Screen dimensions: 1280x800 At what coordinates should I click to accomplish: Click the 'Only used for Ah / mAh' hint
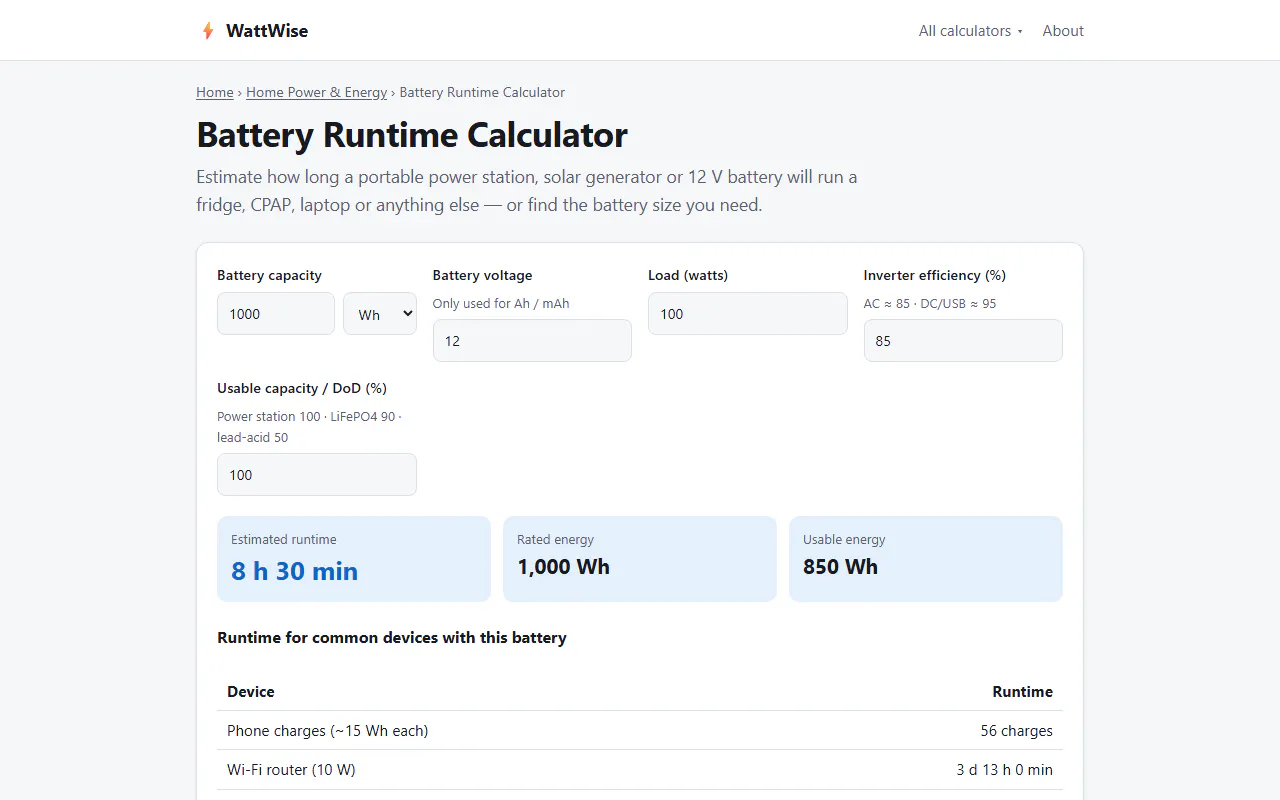pyautogui.click(x=501, y=303)
